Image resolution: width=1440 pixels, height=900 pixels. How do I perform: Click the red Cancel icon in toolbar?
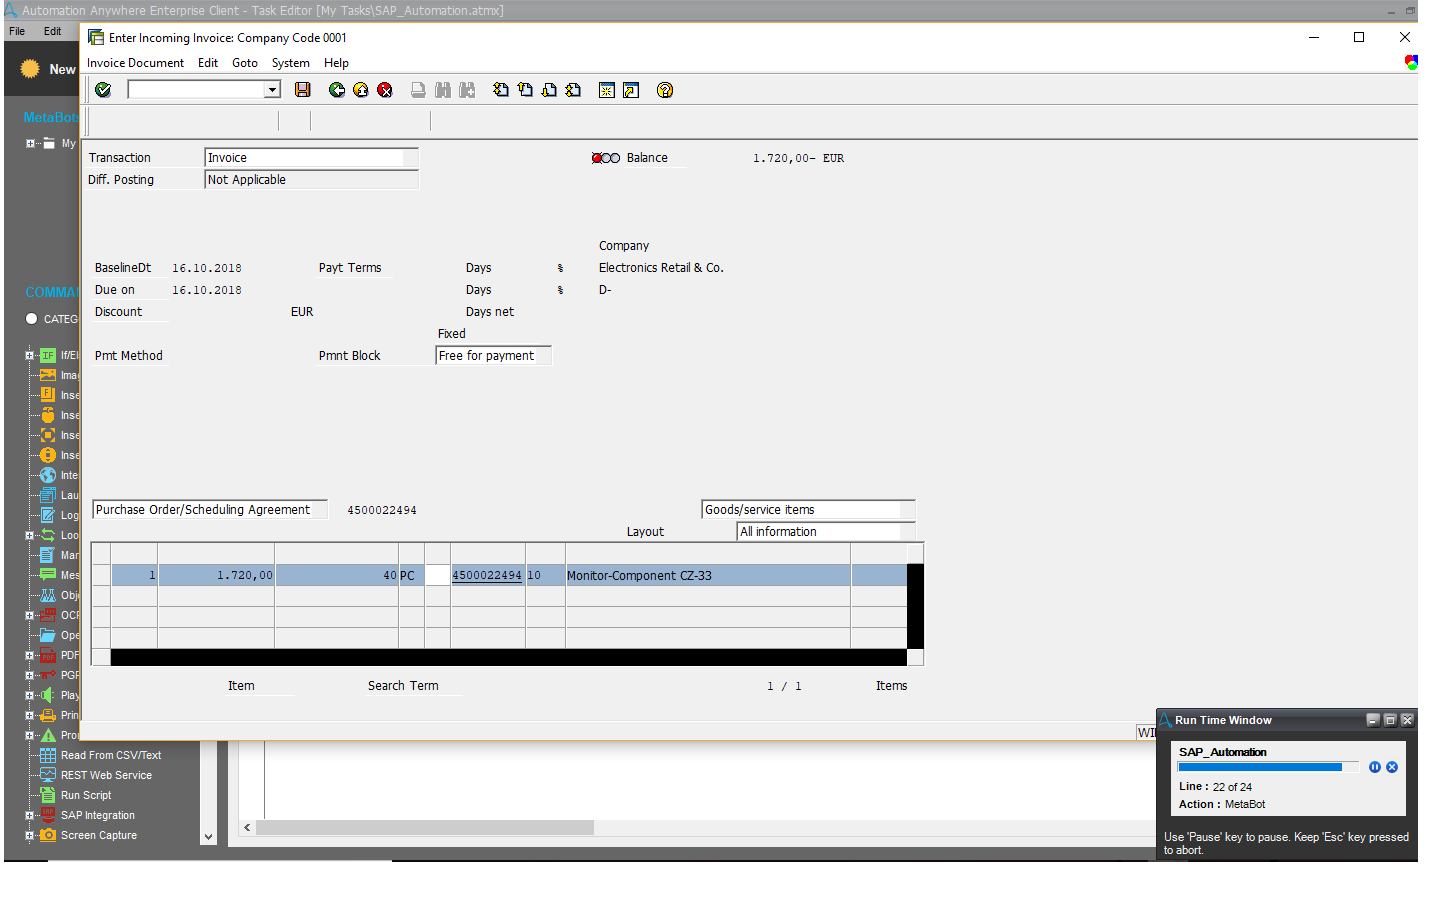click(385, 90)
